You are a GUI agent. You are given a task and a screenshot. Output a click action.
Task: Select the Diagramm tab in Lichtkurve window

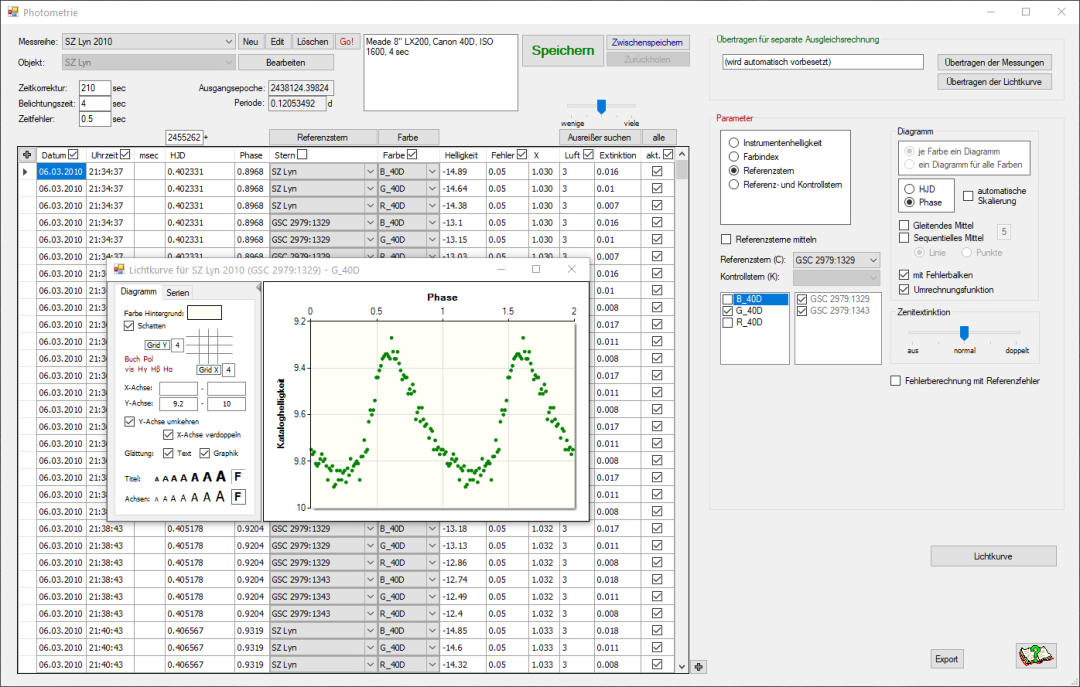[x=138, y=292]
